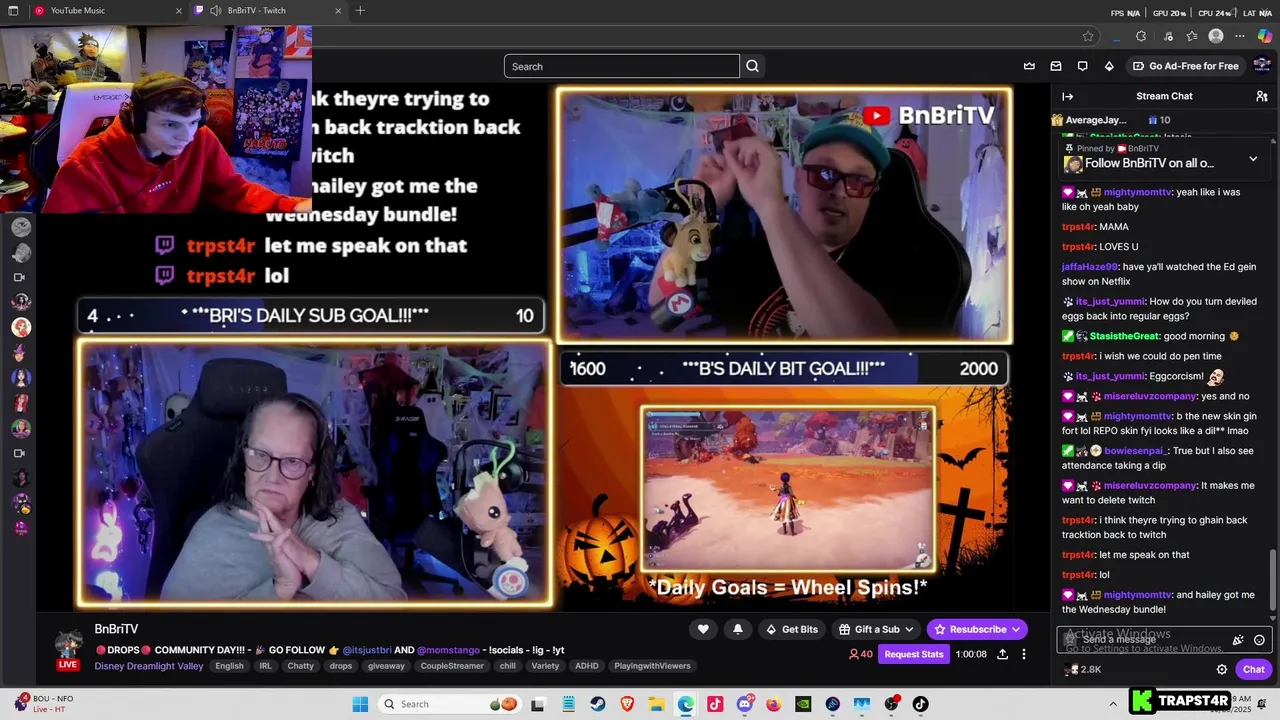This screenshot has height=720, width=1280.
Task: Close the YouTube Music tab
Action: [179, 11]
